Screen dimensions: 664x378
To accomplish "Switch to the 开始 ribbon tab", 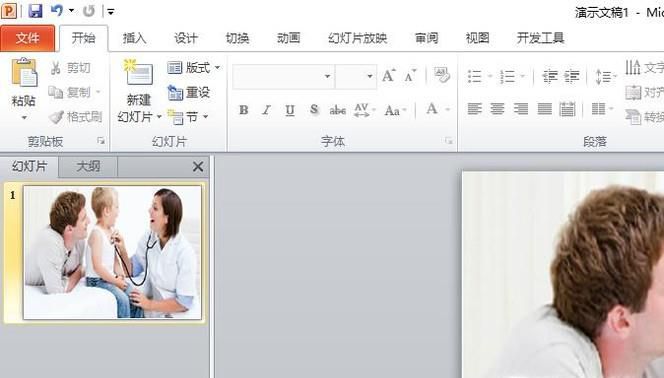I will [x=83, y=38].
